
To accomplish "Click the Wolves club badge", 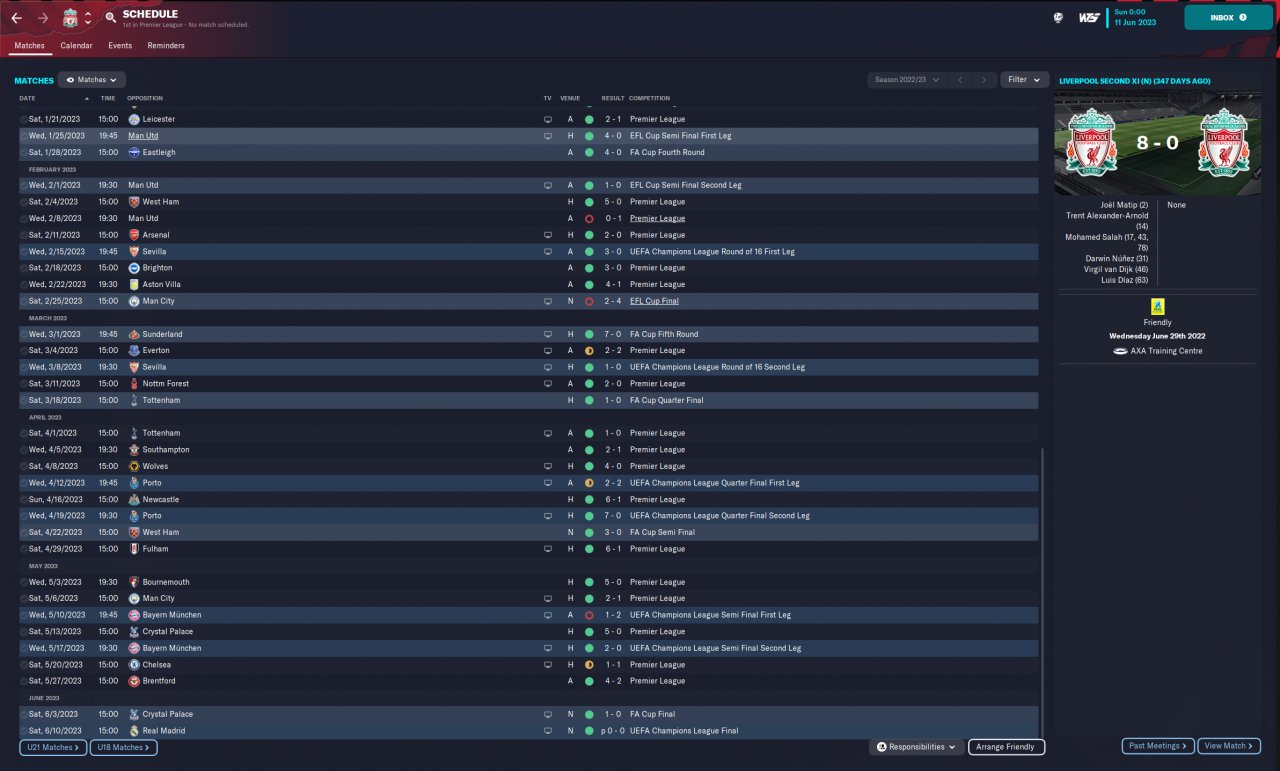I will (x=134, y=466).
